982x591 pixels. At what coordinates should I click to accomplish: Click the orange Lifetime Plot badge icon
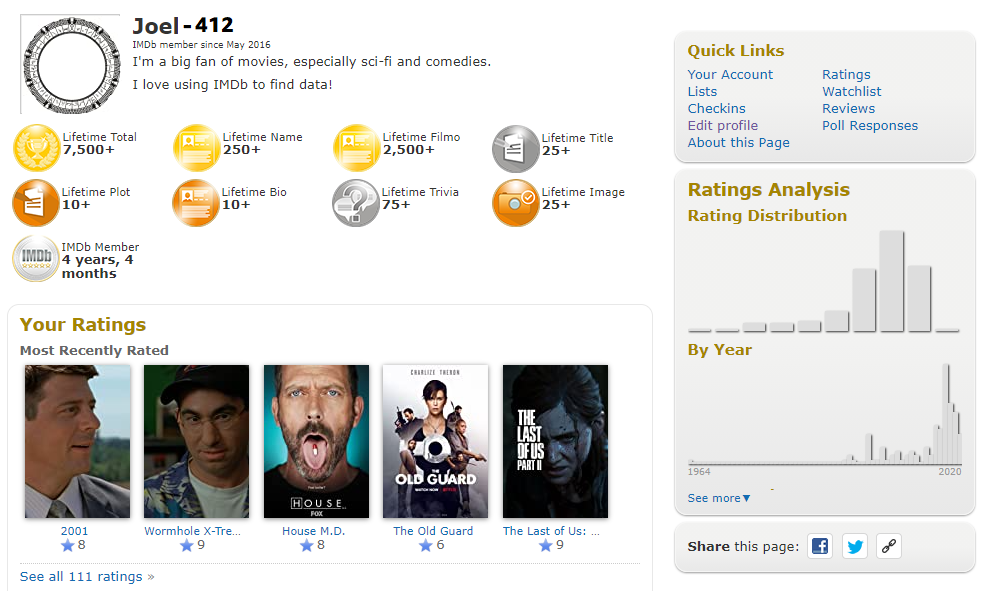[36, 203]
